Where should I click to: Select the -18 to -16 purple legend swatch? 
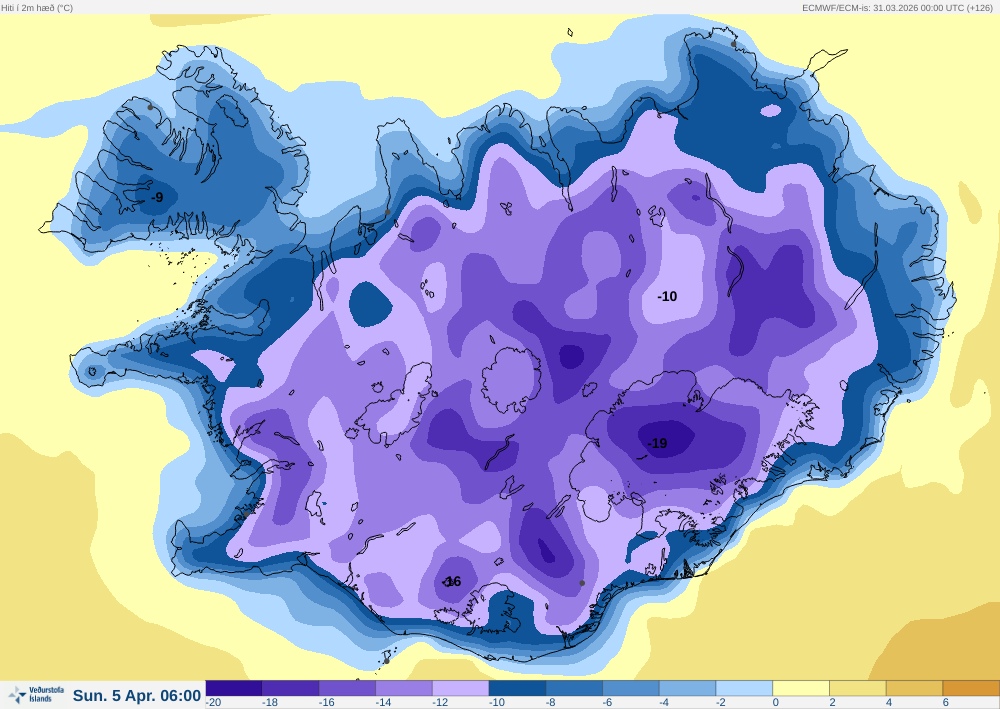(291, 688)
